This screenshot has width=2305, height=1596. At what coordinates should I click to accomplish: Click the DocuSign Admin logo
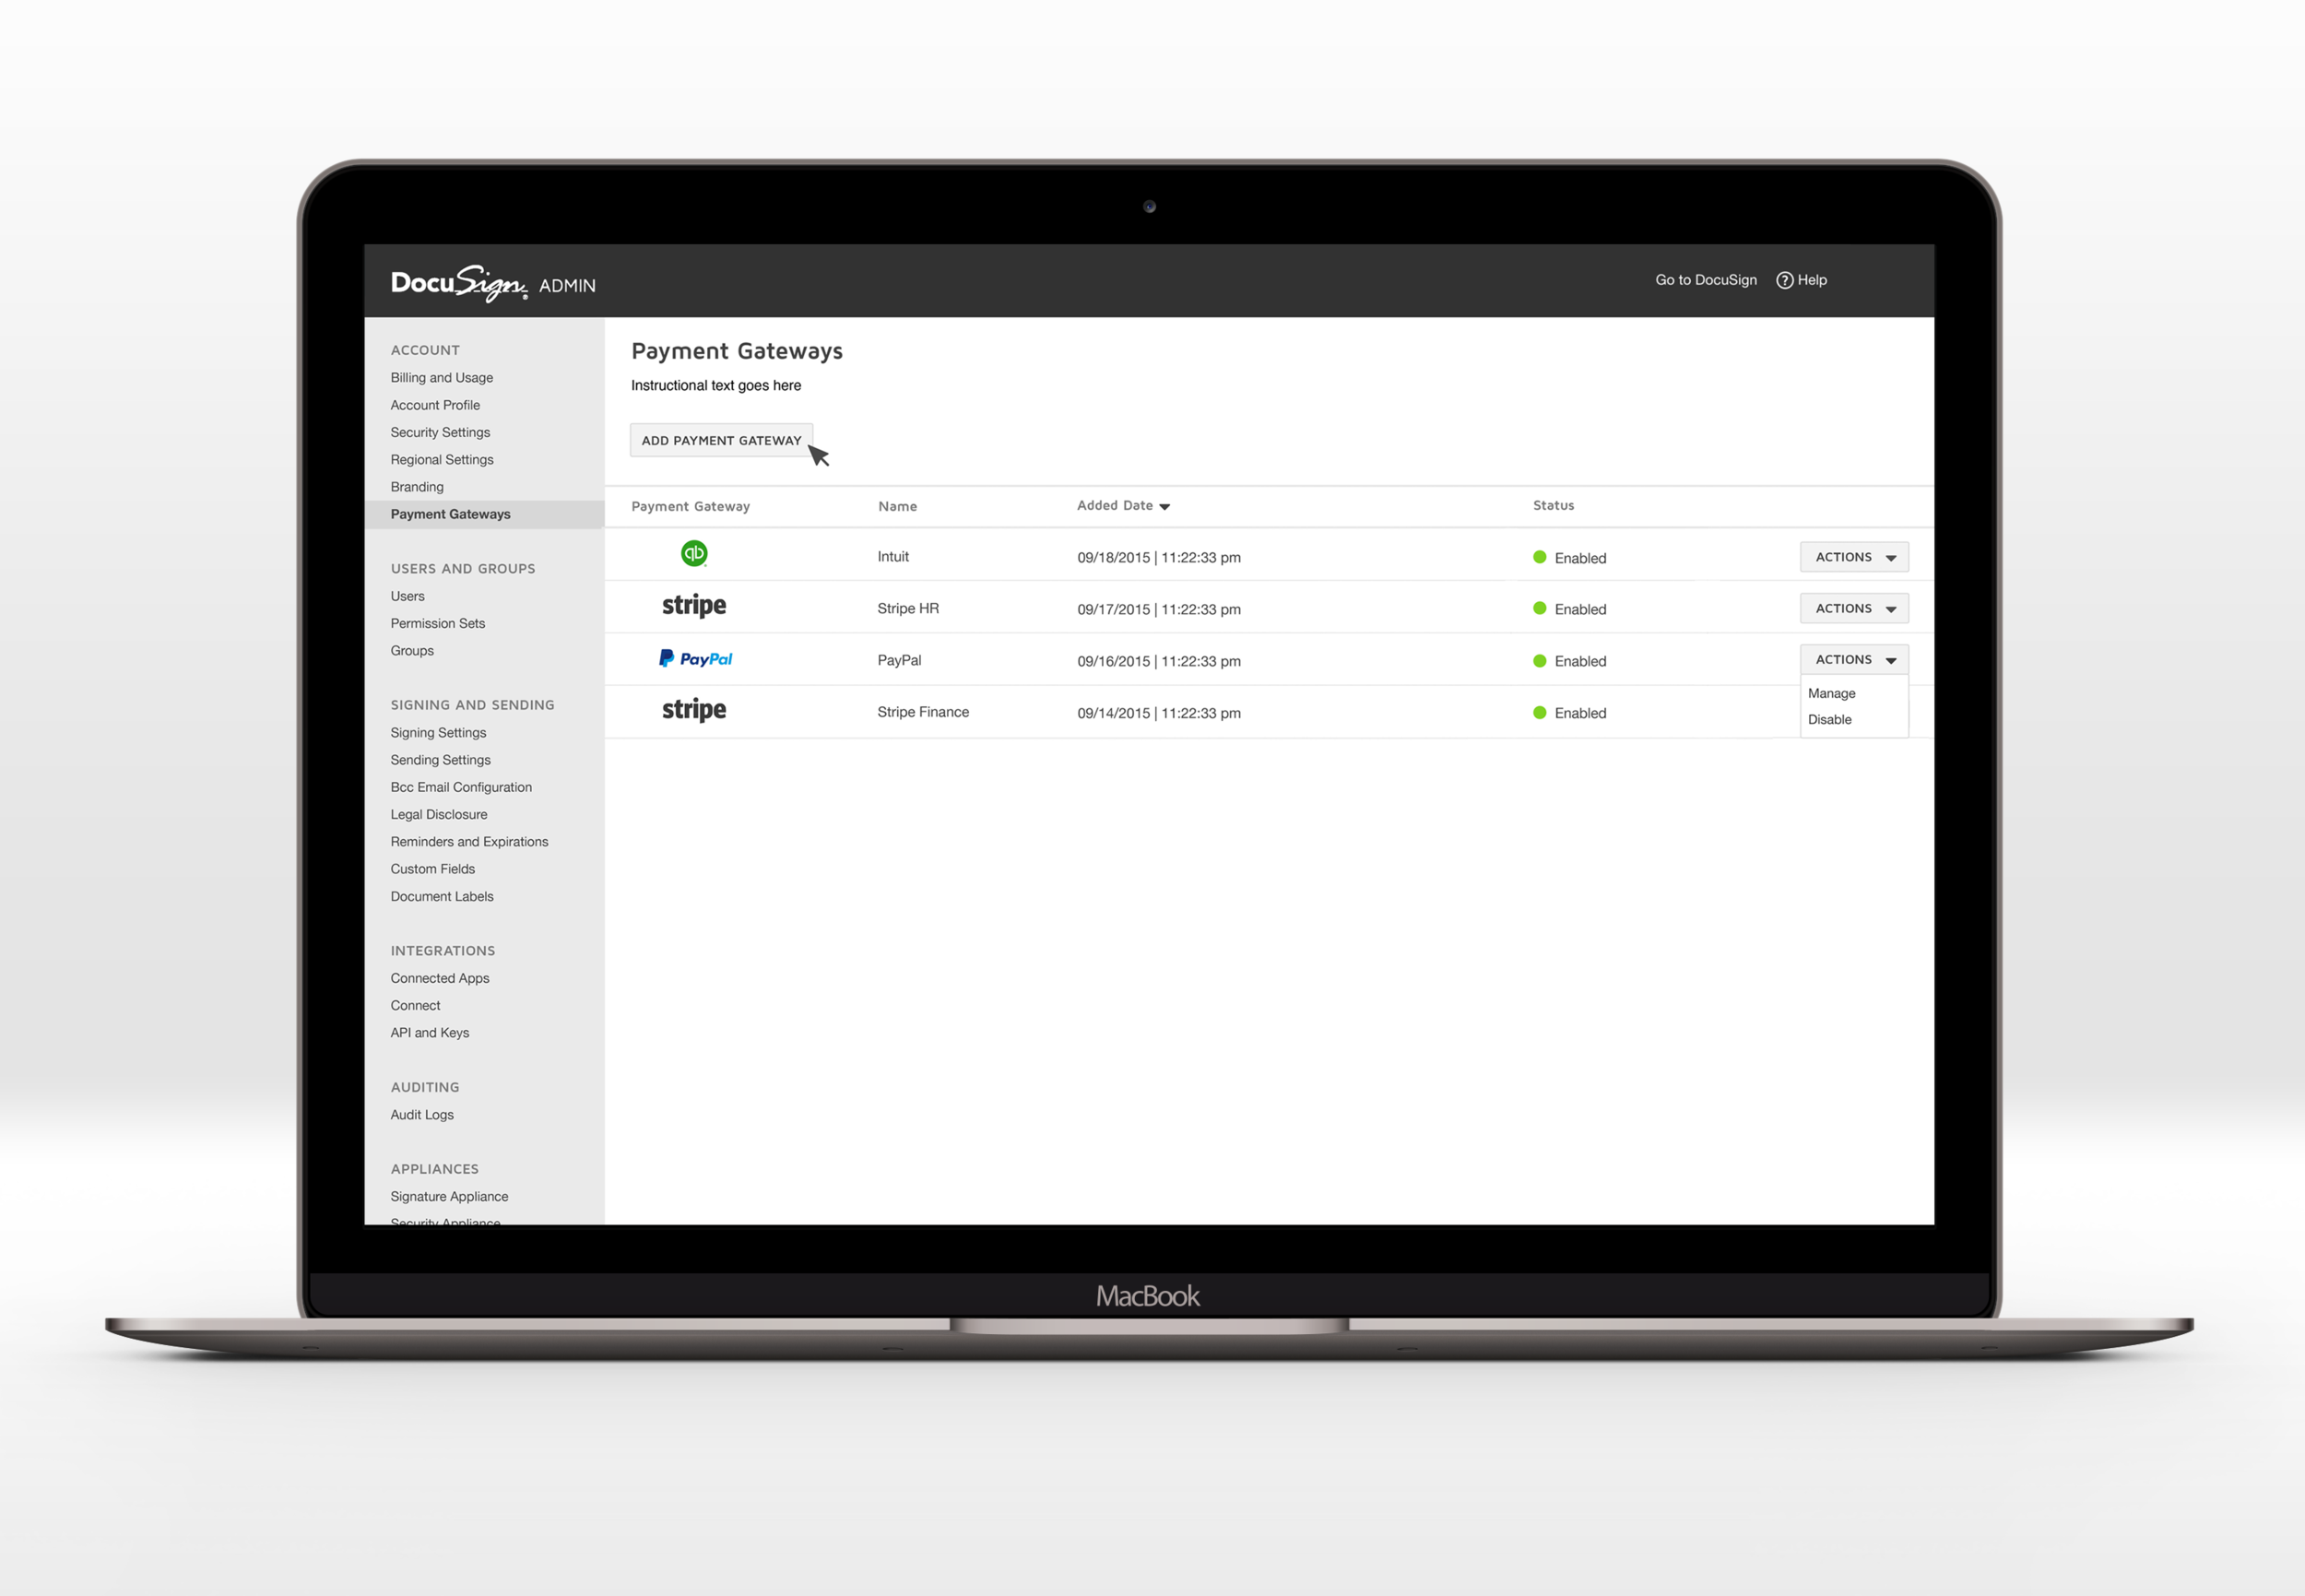tap(493, 283)
